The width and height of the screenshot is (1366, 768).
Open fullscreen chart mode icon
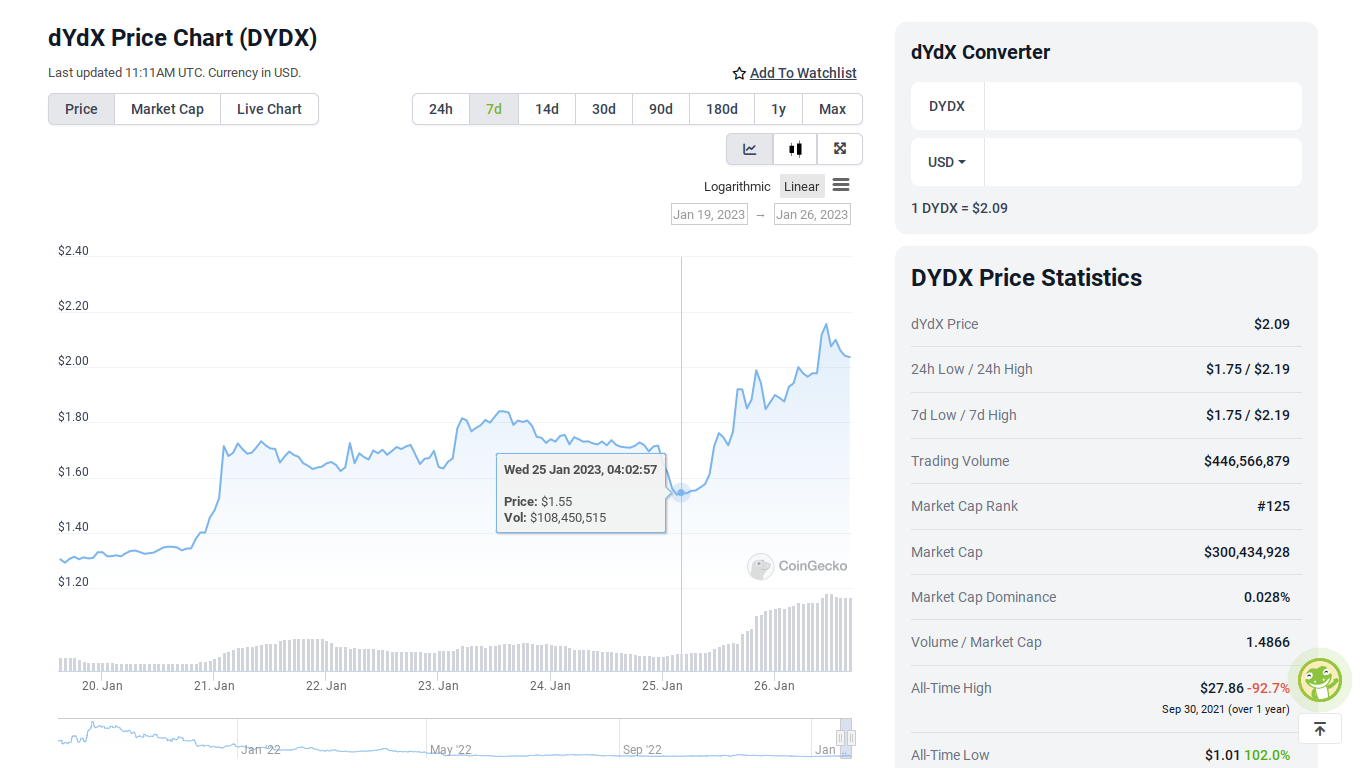click(840, 149)
